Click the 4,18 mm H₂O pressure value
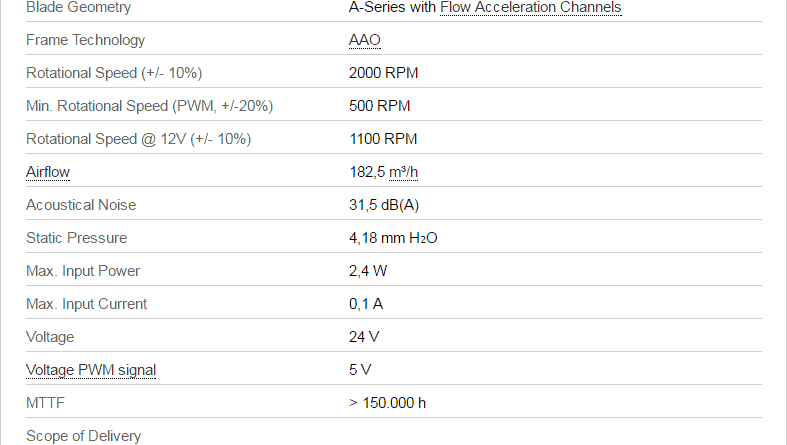Image resolution: width=787 pixels, height=445 pixels. pyautogui.click(x=393, y=238)
